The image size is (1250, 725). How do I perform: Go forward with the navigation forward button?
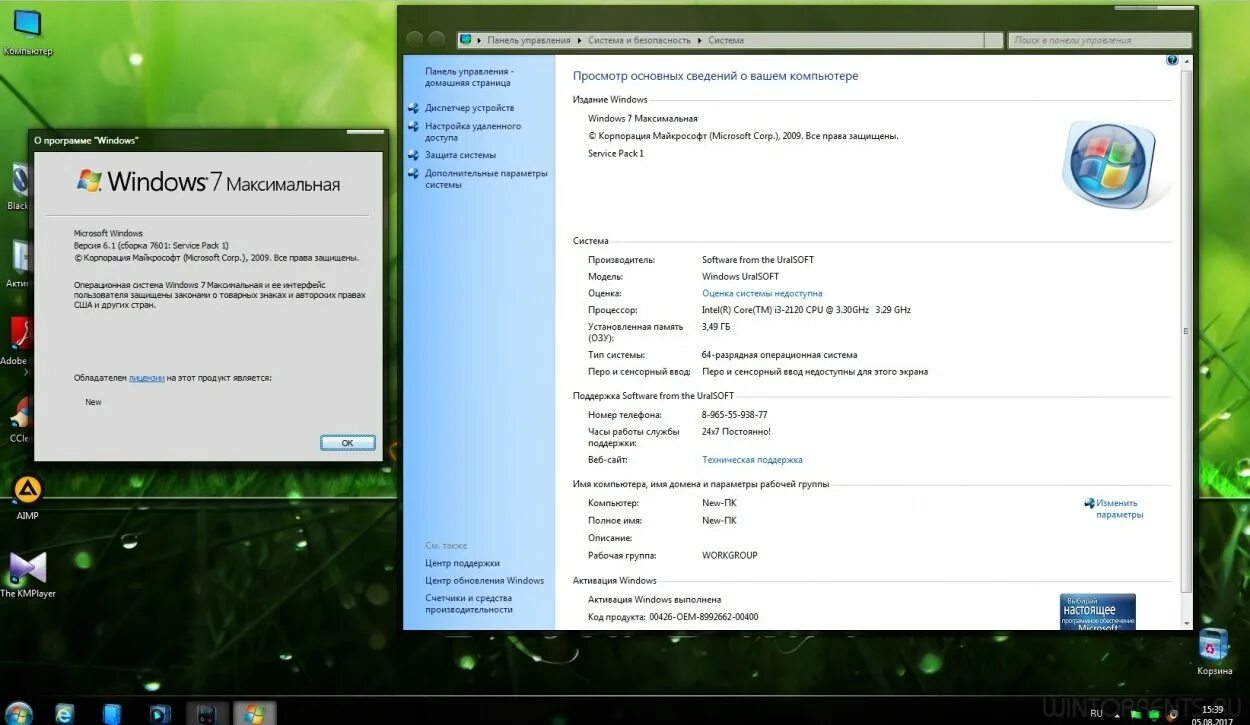click(x=436, y=40)
